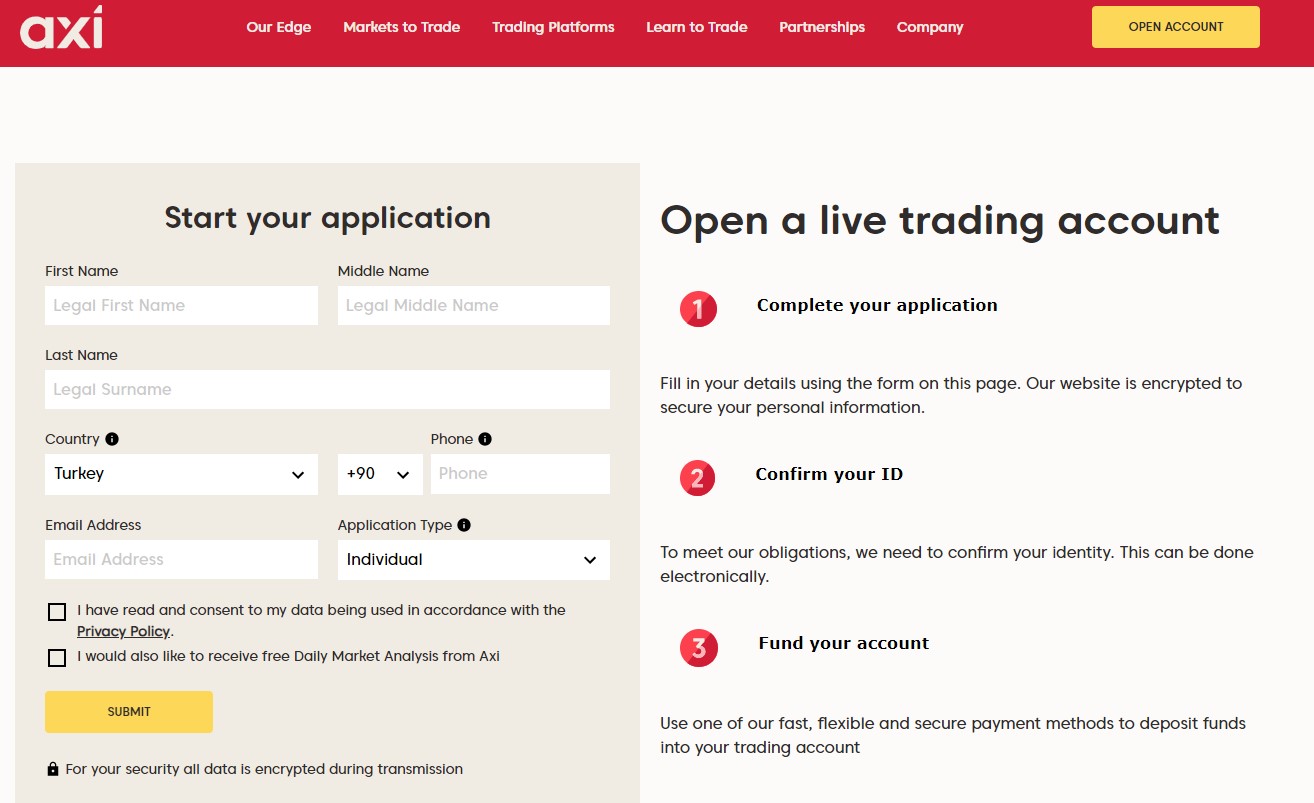This screenshot has width=1314, height=803.
Task: Check the Privacy Policy consent checkbox
Action: coord(57,612)
